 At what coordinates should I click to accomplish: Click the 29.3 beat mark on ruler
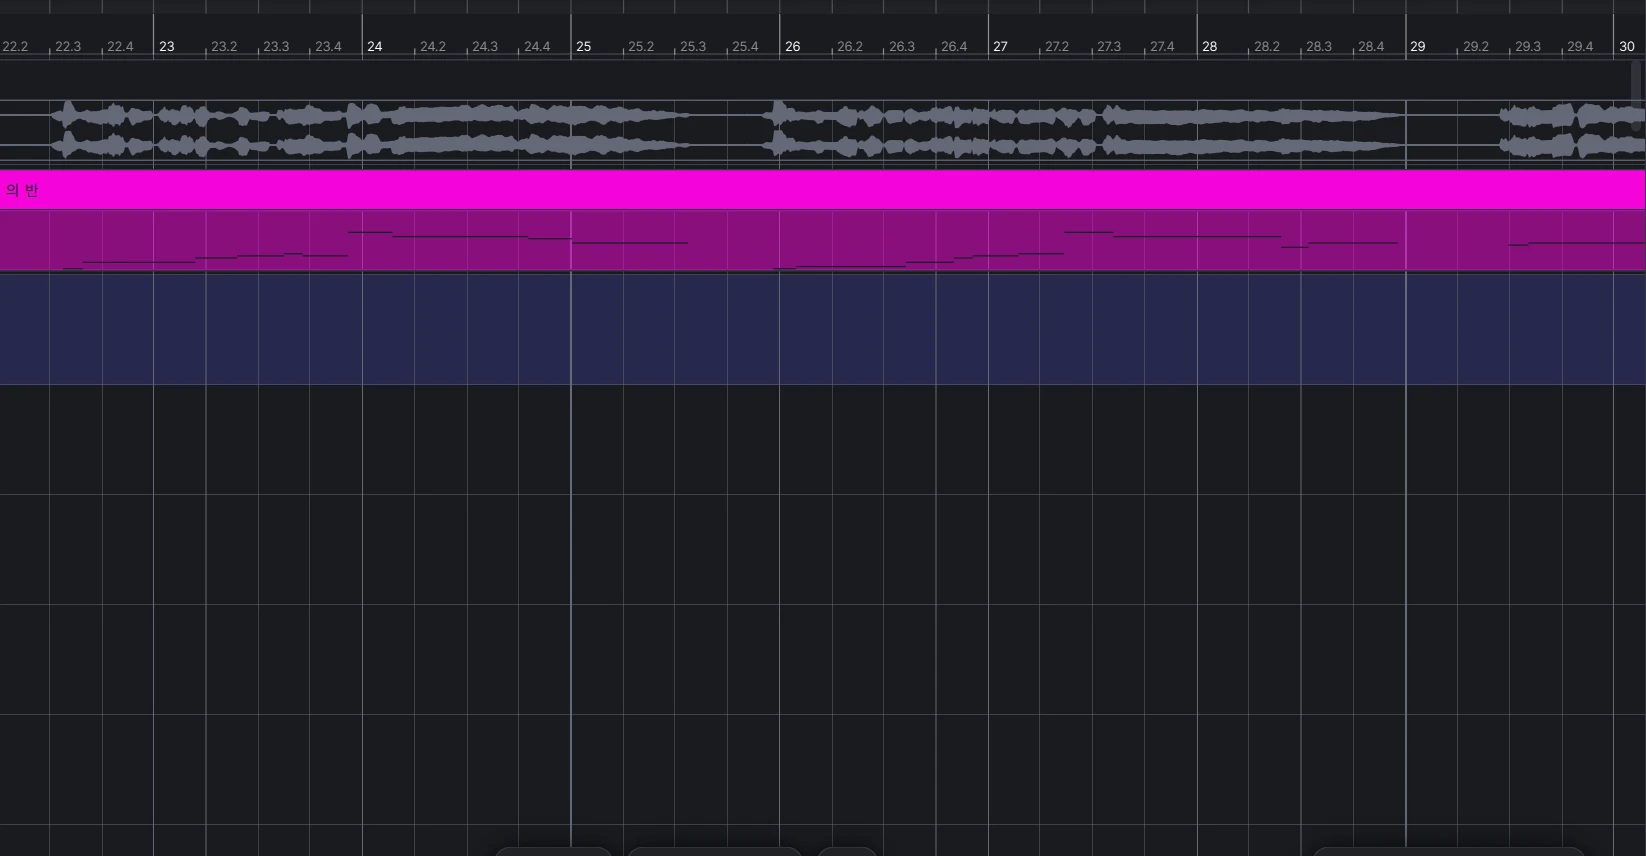1527,47
